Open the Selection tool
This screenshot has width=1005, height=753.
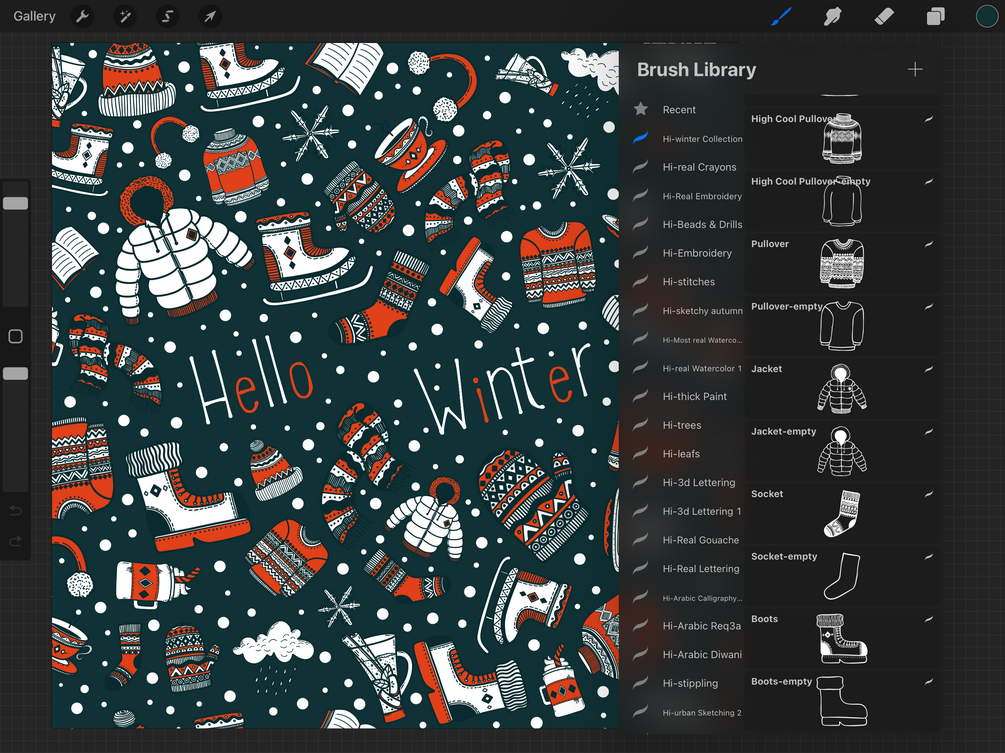(167, 16)
